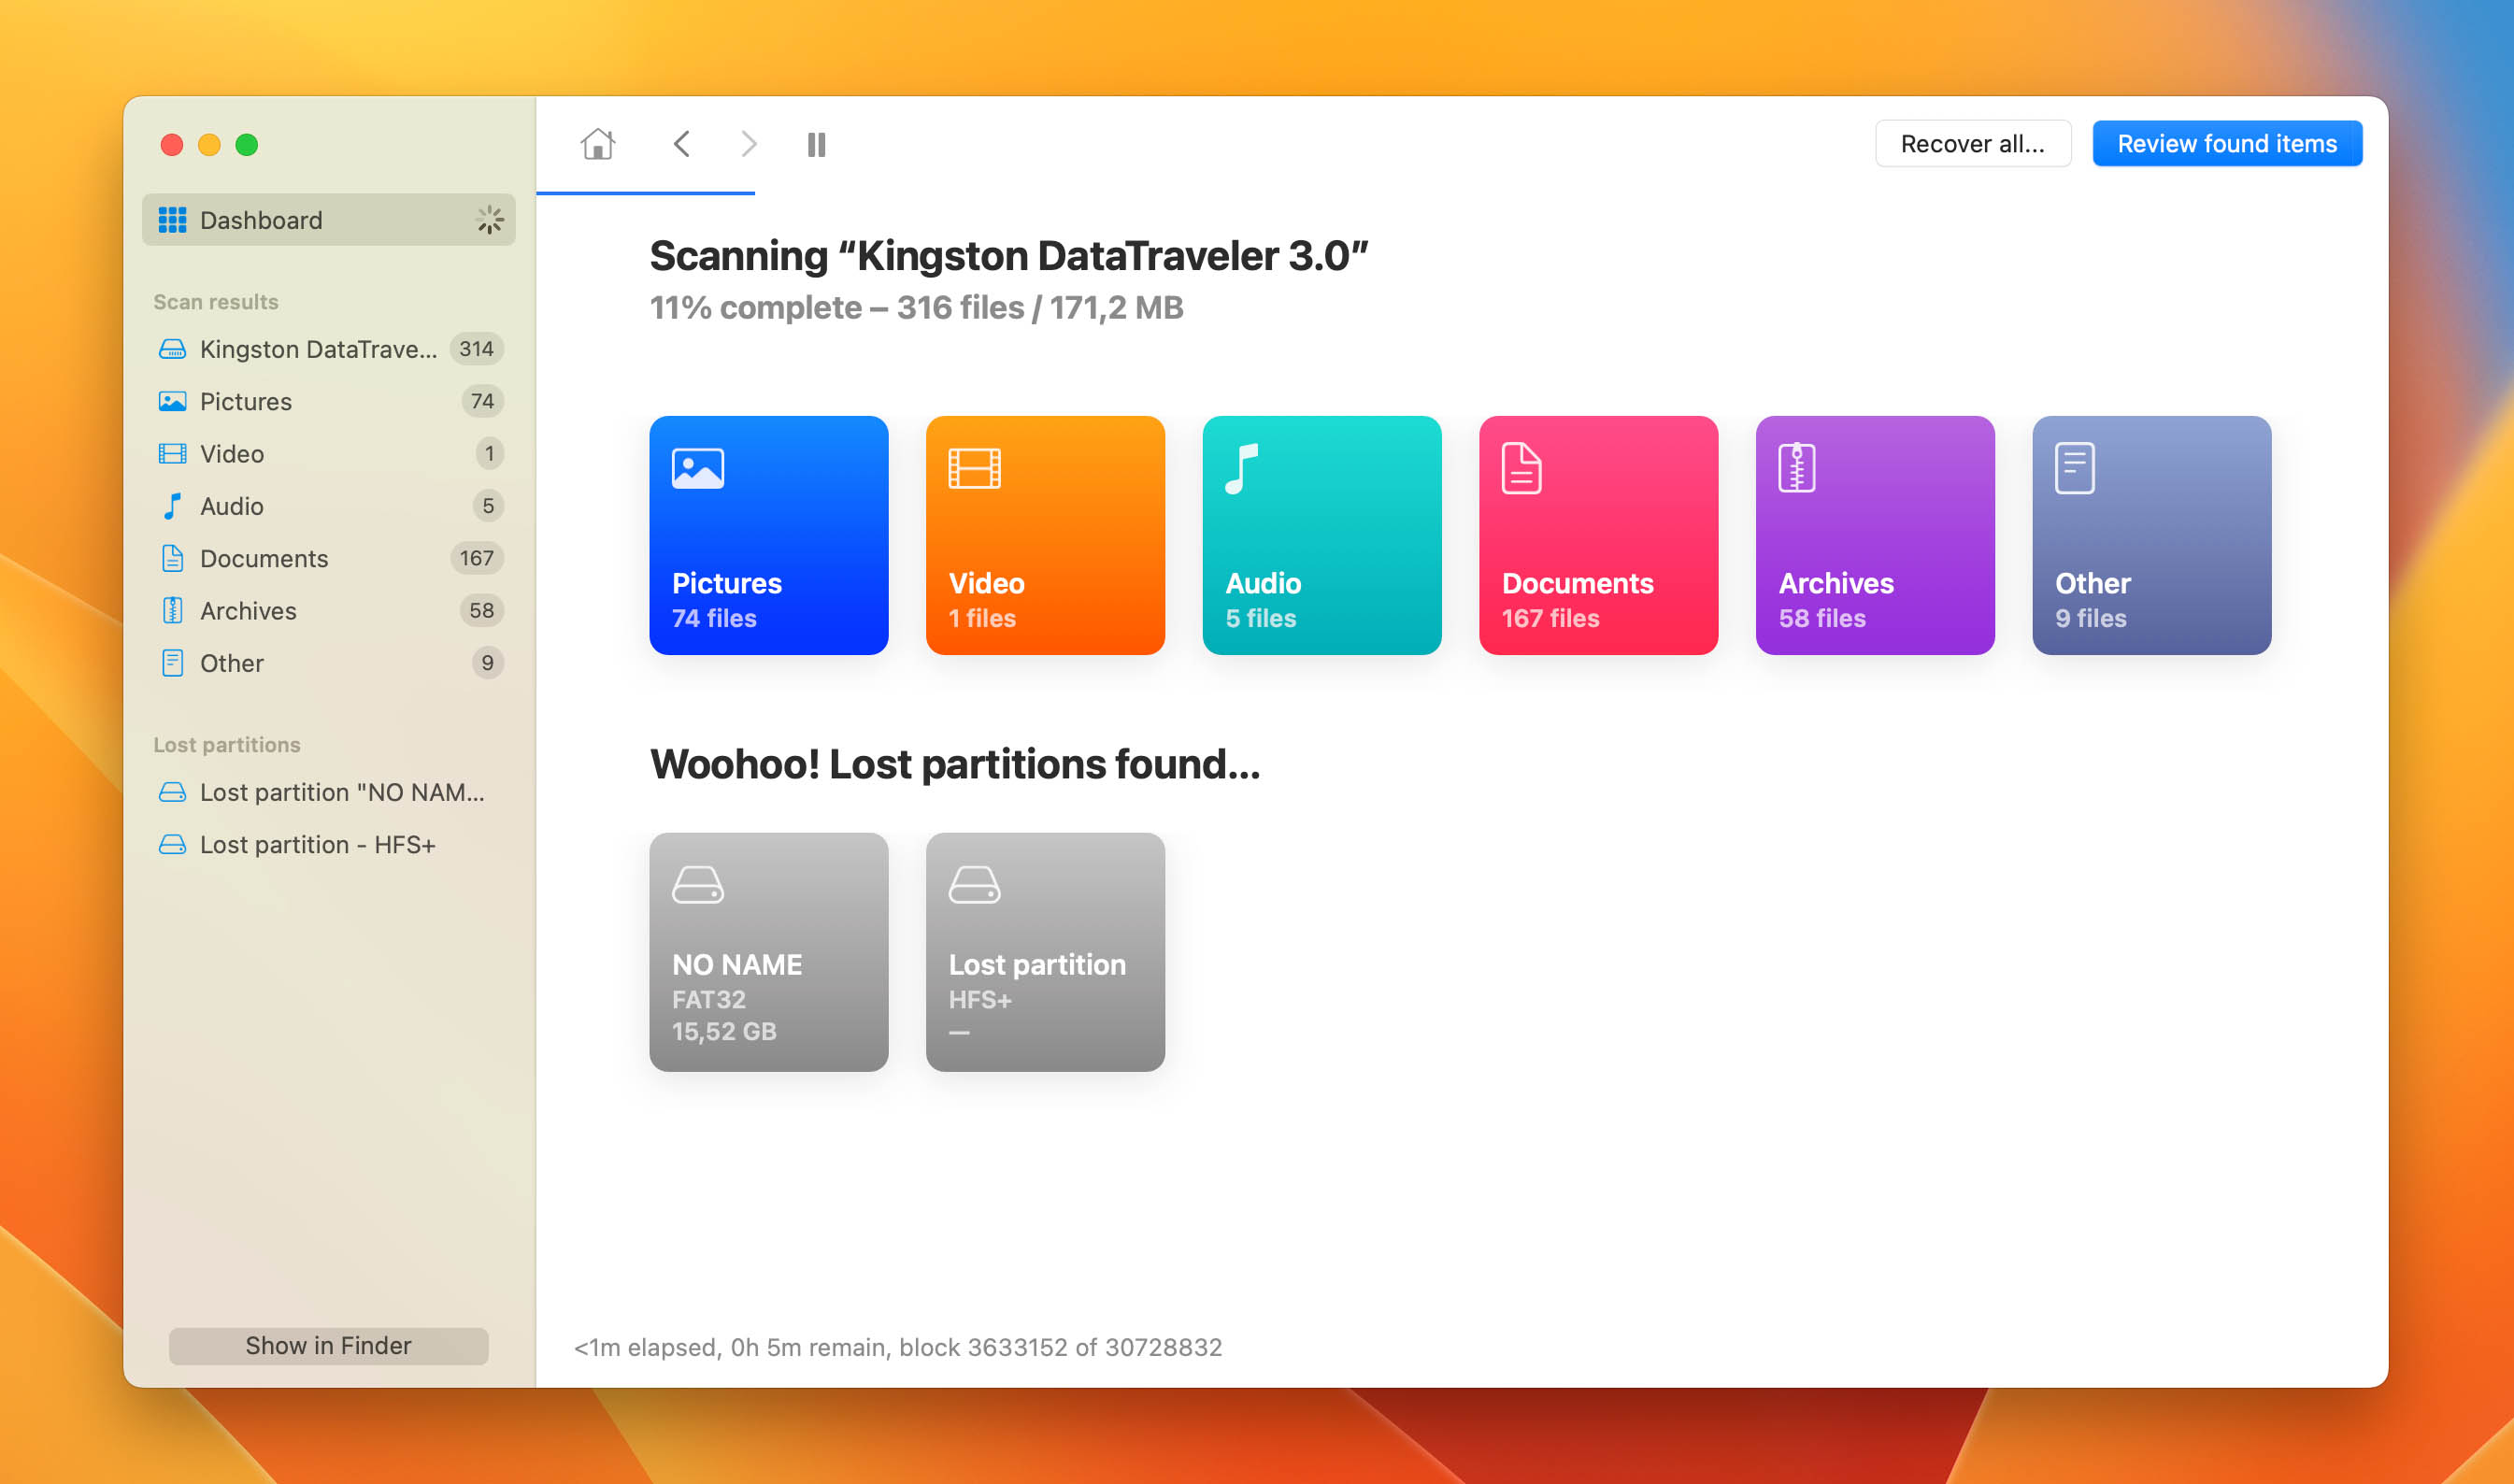This screenshot has height=1484, width=2514.
Task: Open Archives in sidebar
Action: (x=328, y=610)
